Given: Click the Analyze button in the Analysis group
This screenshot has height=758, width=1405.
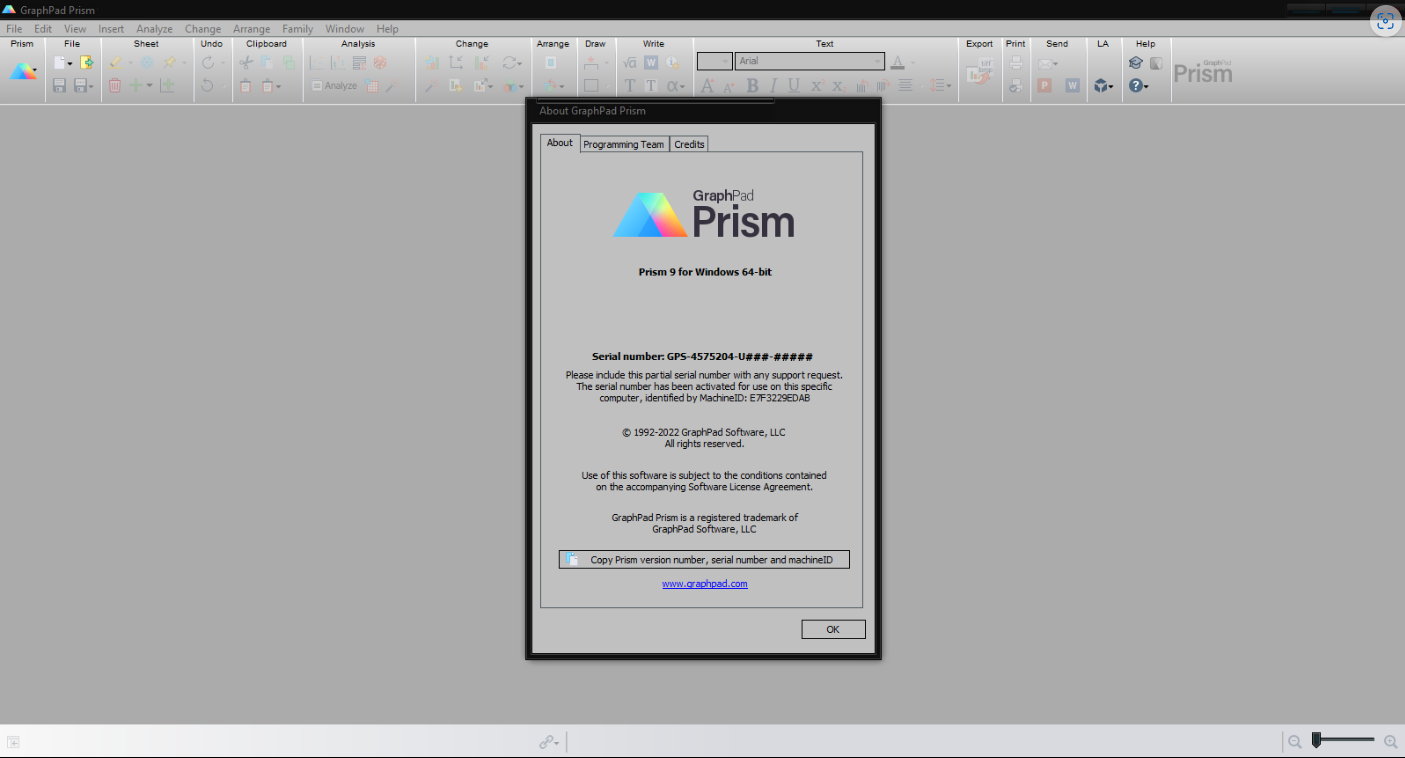Looking at the screenshot, I should coord(334,86).
